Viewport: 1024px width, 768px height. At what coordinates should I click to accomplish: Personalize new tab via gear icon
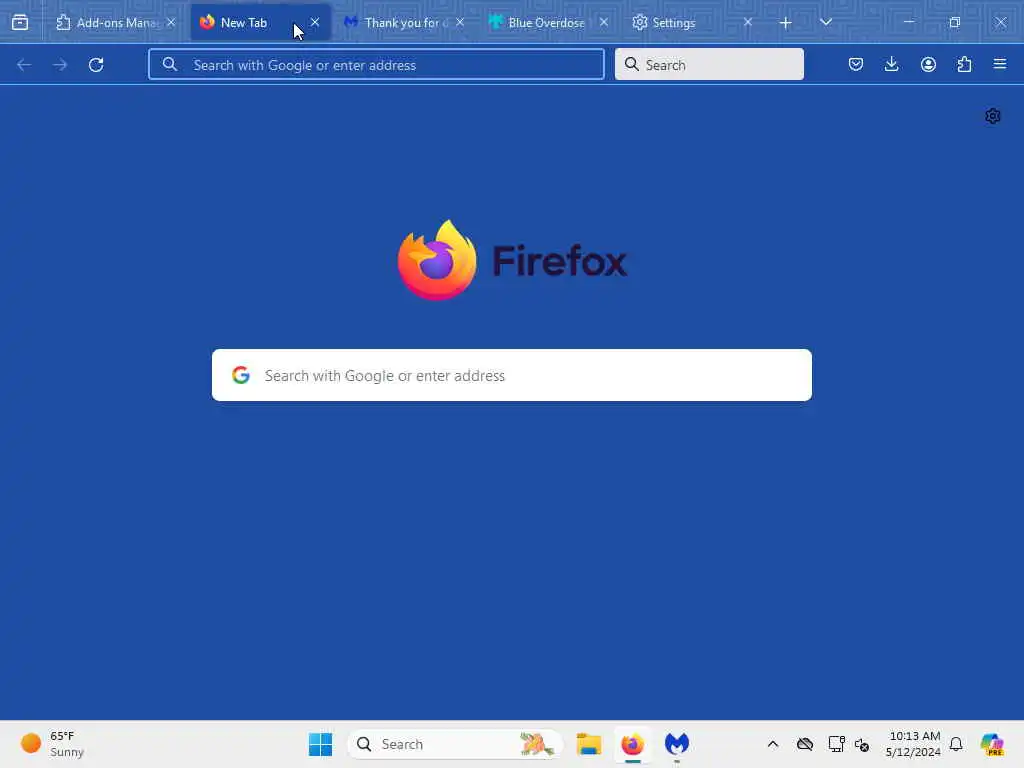(x=993, y=116)
